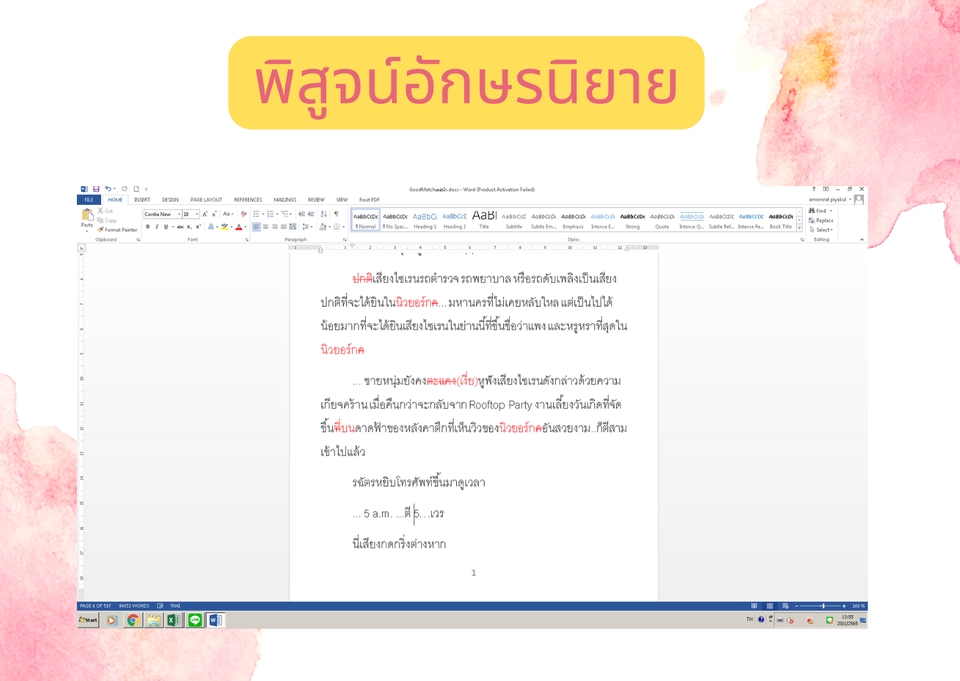Click the Windows Start button
Viewport: 960px width, 681px height.
88,620
